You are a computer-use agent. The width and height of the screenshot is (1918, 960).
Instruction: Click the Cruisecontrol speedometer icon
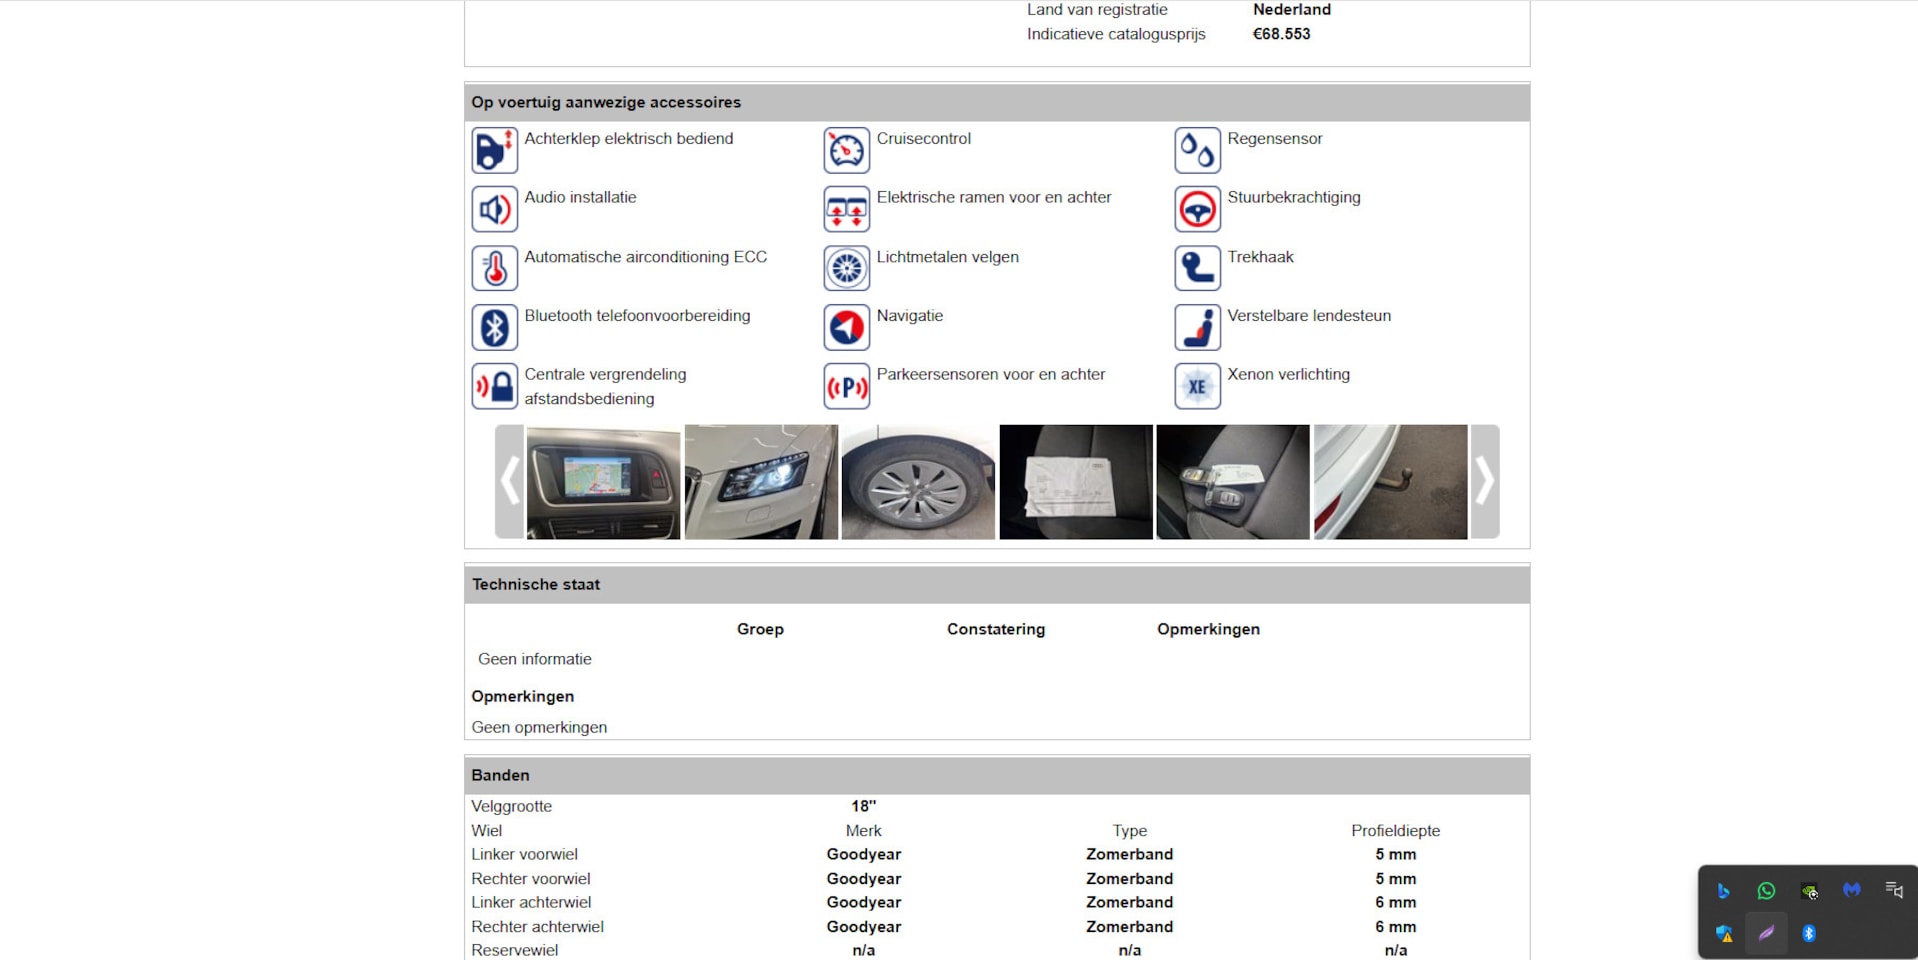click(846, 151)
